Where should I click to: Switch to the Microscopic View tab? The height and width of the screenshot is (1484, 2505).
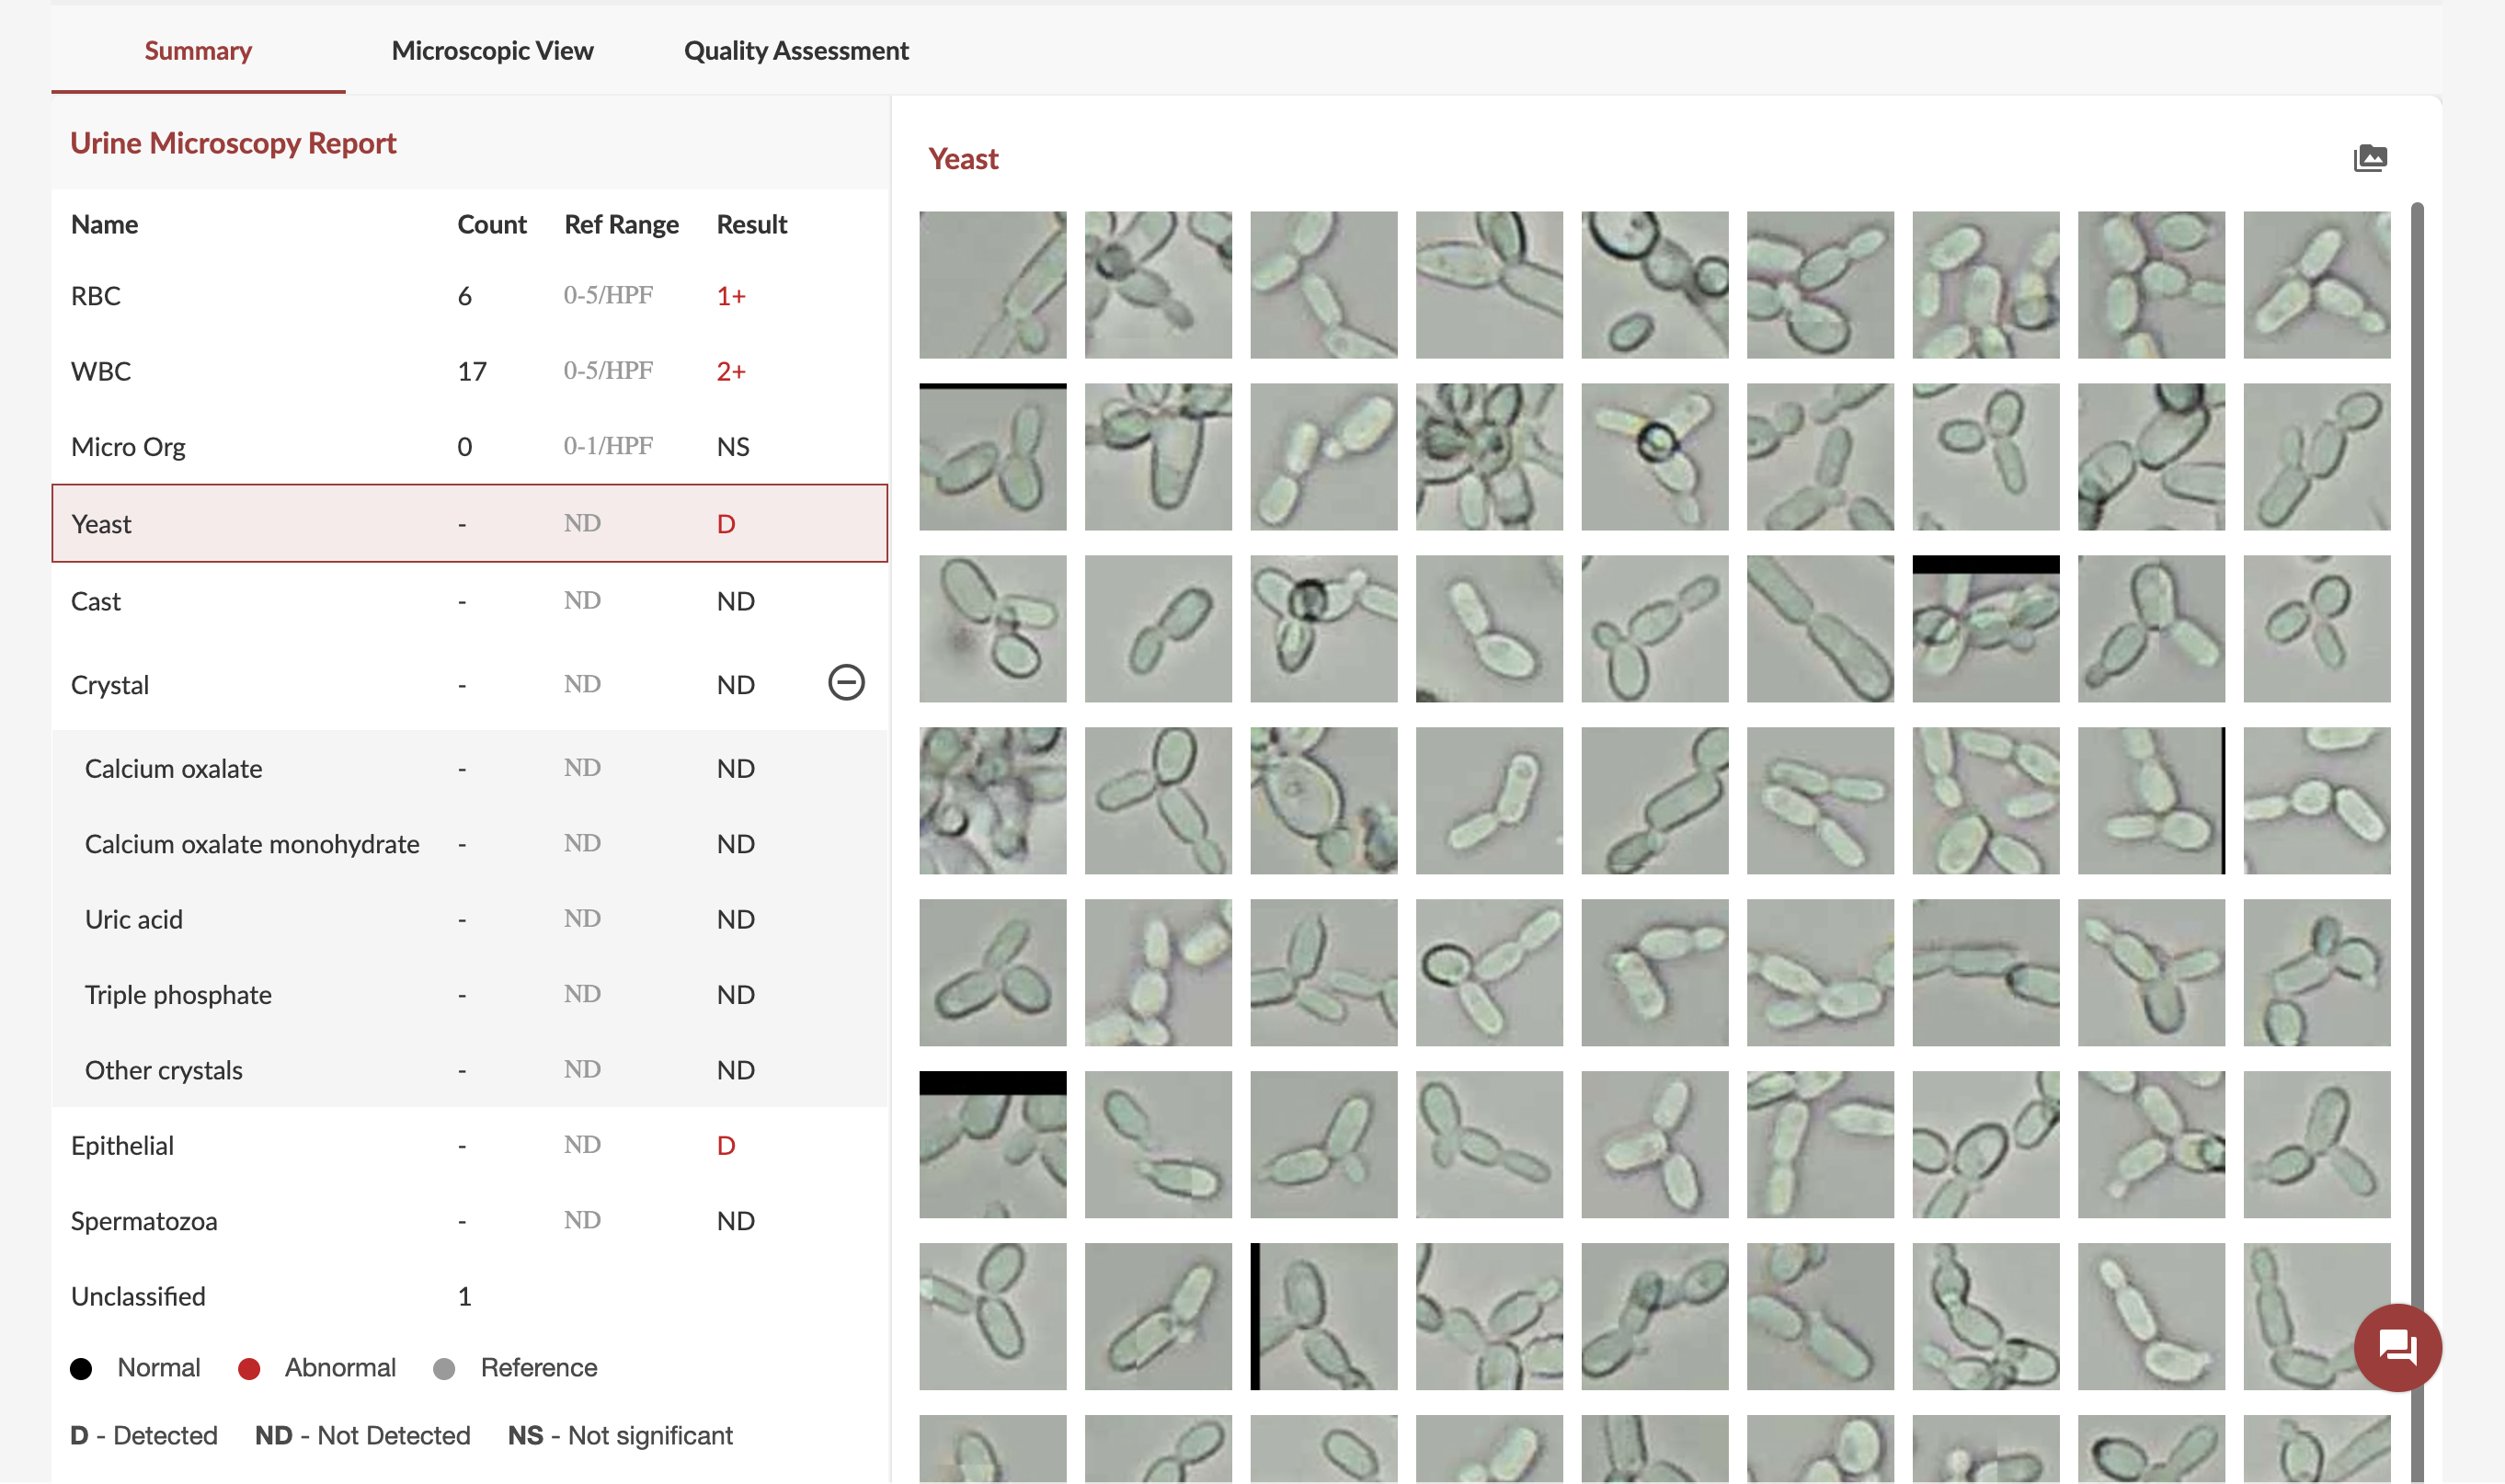click(492, 50)
